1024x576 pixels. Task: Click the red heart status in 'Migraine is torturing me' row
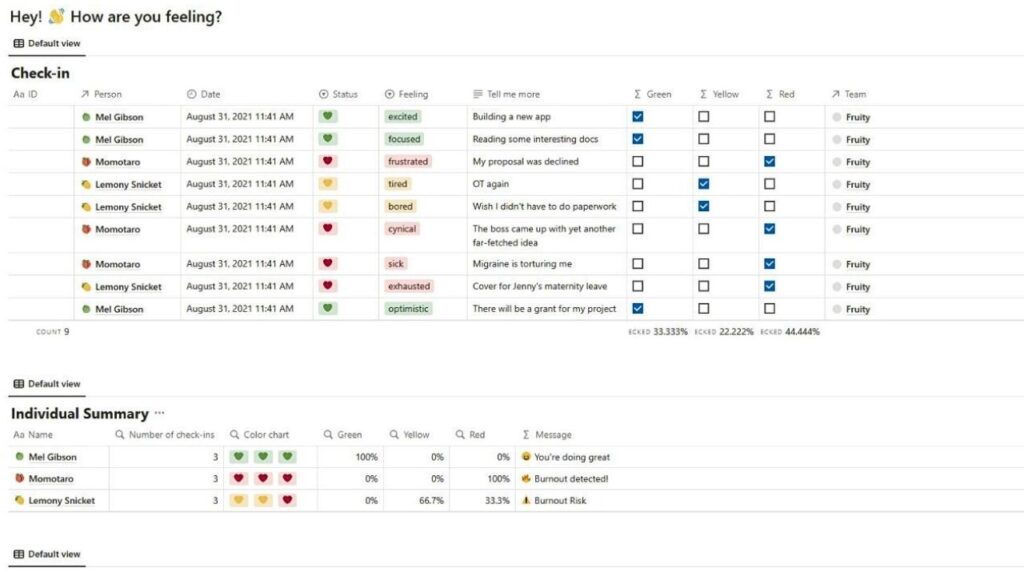point(327,264)
